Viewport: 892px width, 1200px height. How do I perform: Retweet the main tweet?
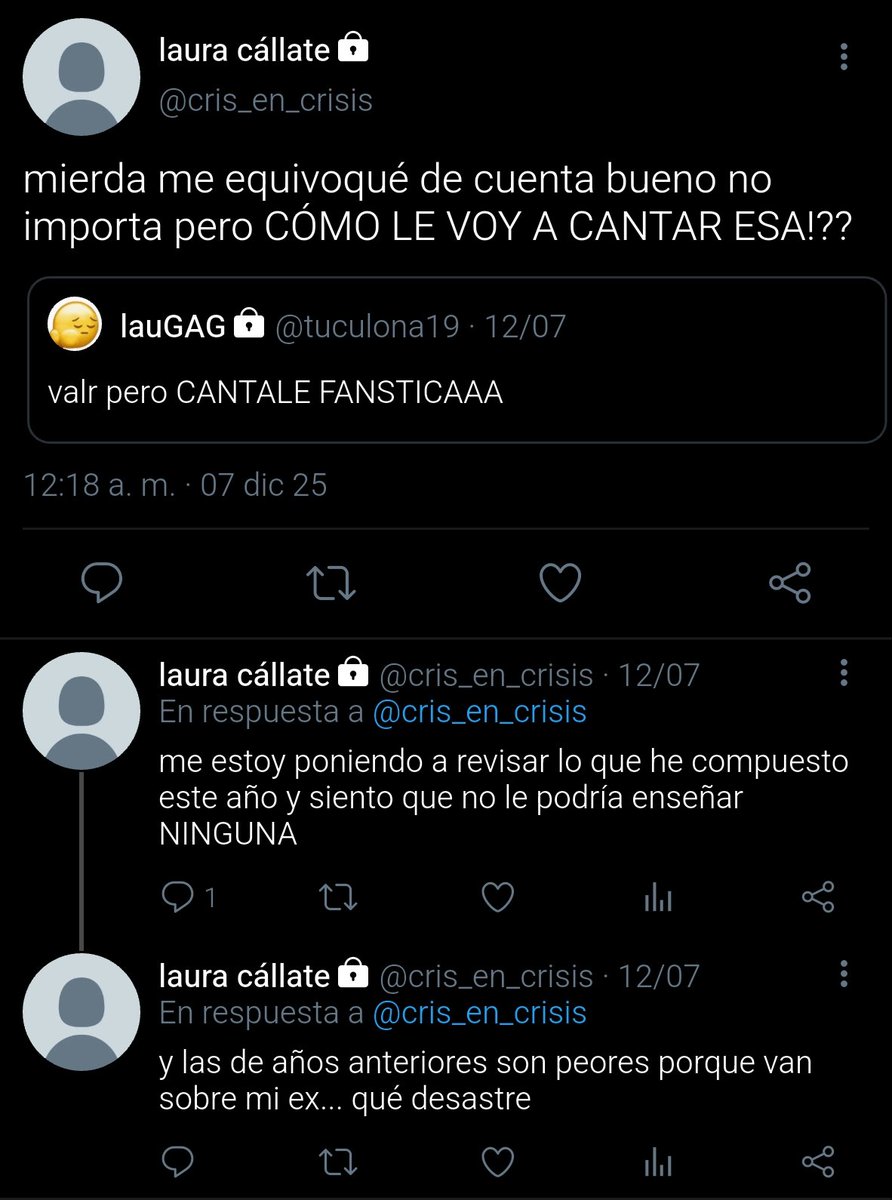[332, 582]
